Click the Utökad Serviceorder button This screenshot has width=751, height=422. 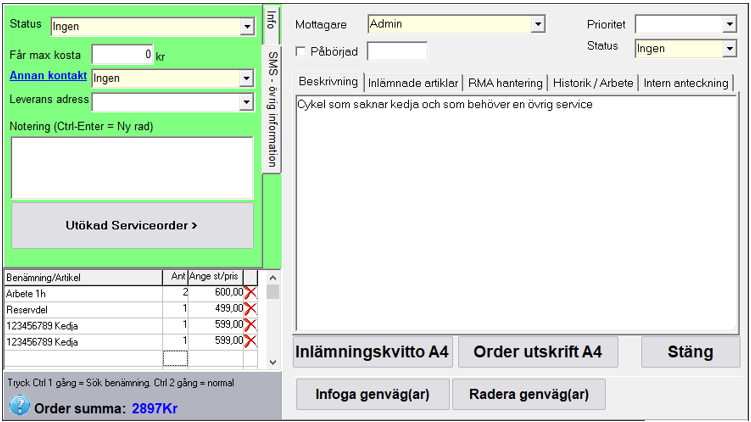tap(132, 226)
